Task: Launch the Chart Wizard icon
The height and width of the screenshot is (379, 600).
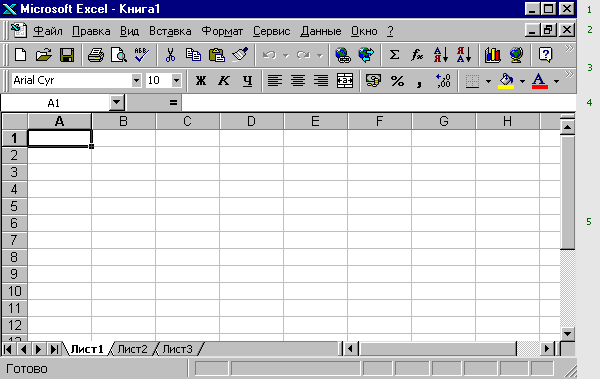Action: click(492, 55)
